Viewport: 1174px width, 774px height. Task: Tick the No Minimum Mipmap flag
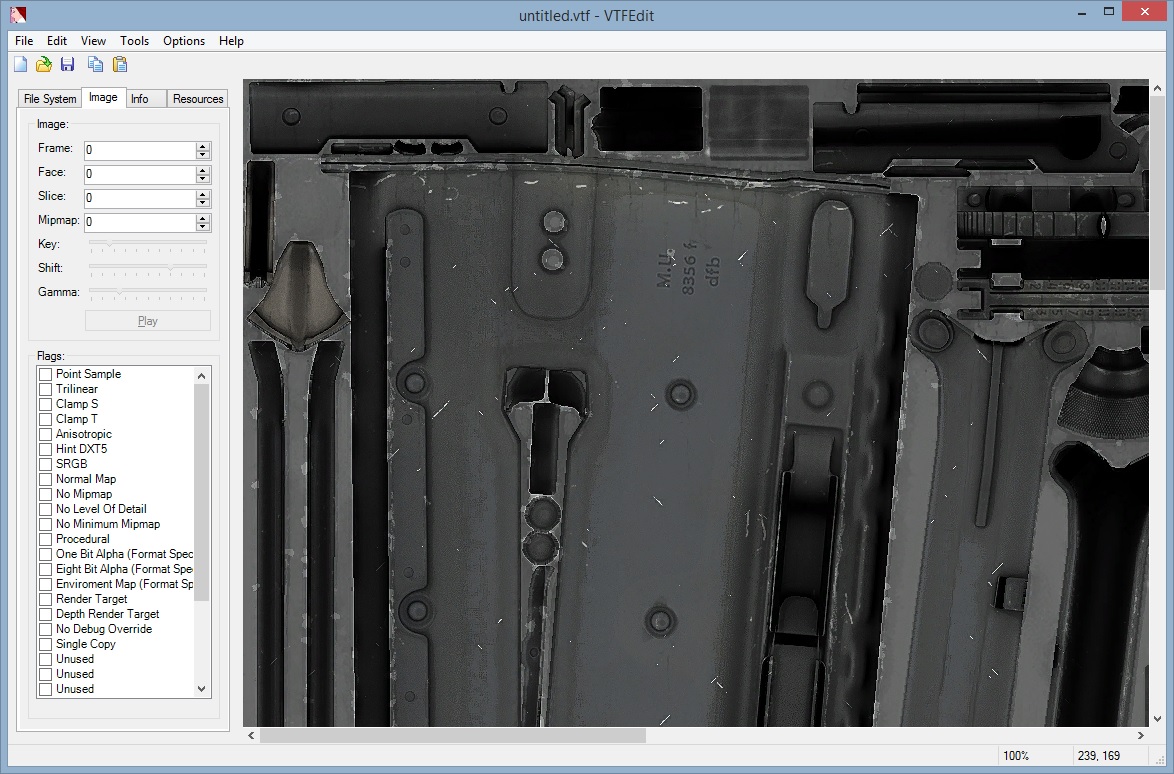pos(46,524)
